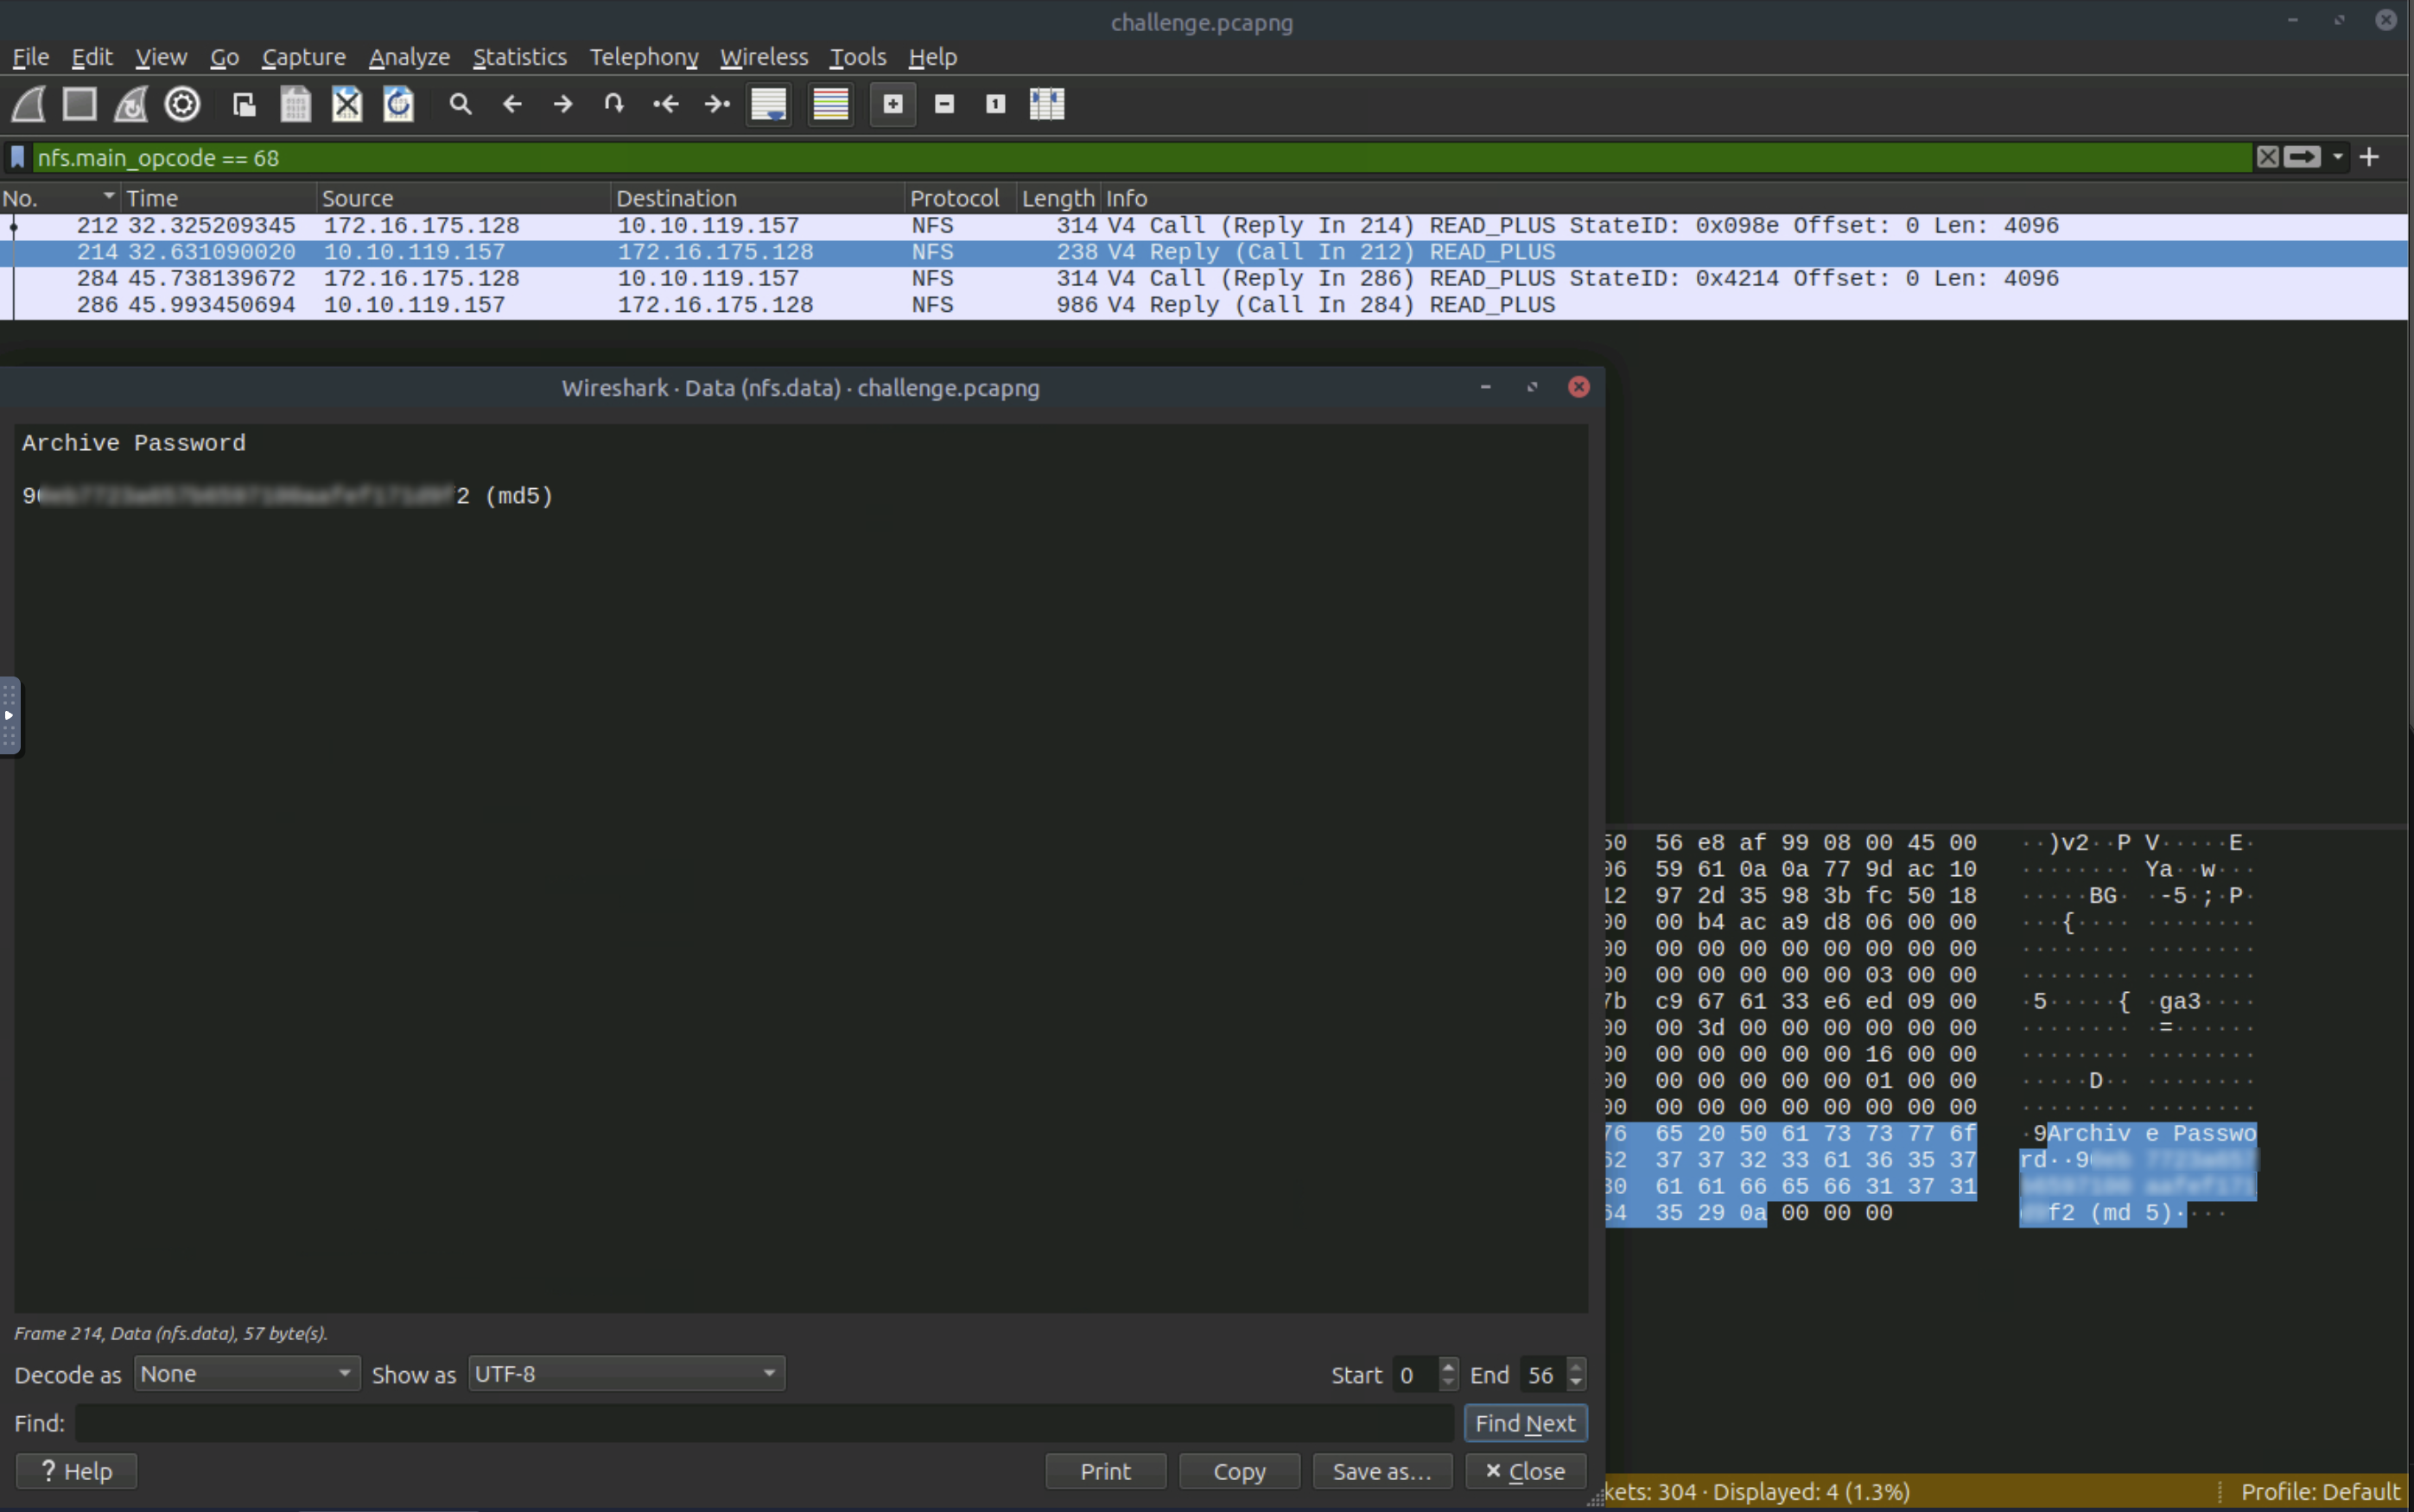Click the Save as… button
The width and height of the screenshot is (2414, 1512).
[1381, 1471]
